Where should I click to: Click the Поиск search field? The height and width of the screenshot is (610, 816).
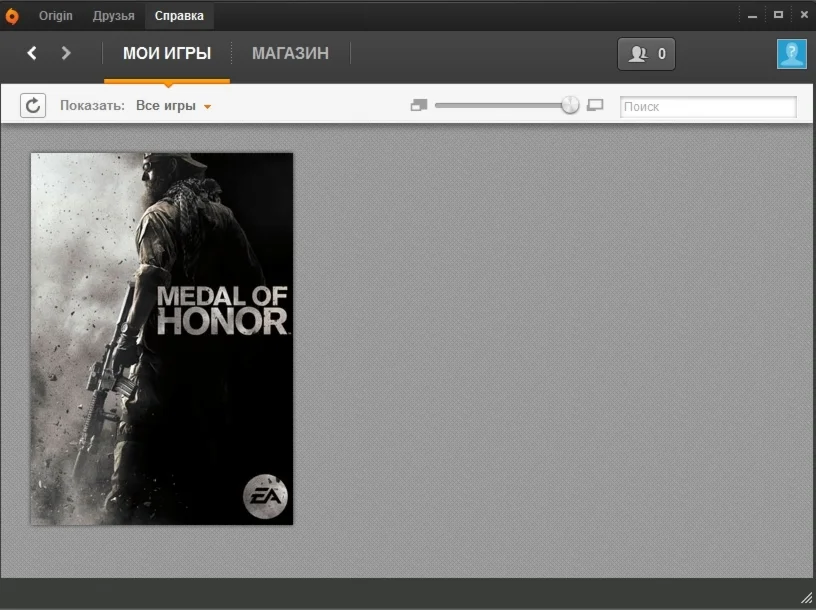707,106
